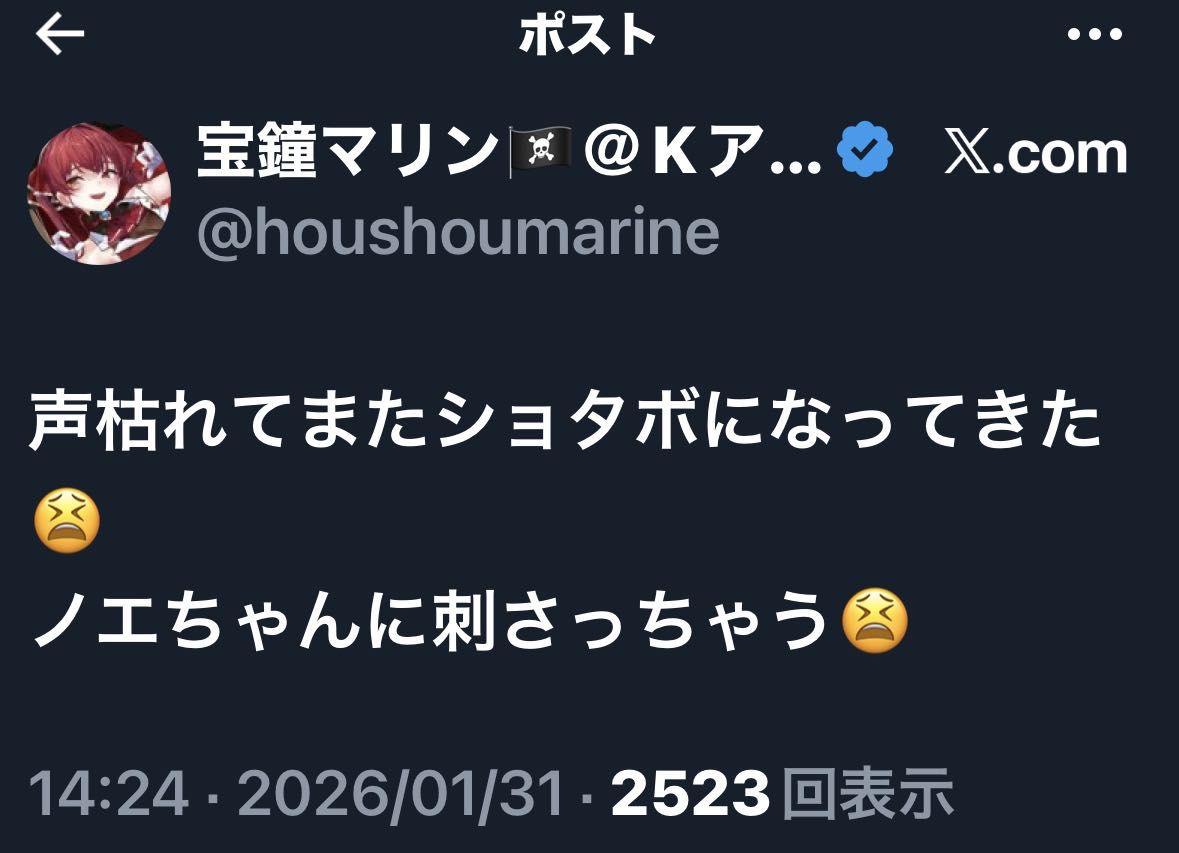
Task: Tap the blue verified checkmark badge
Action: tap(865, 150)
